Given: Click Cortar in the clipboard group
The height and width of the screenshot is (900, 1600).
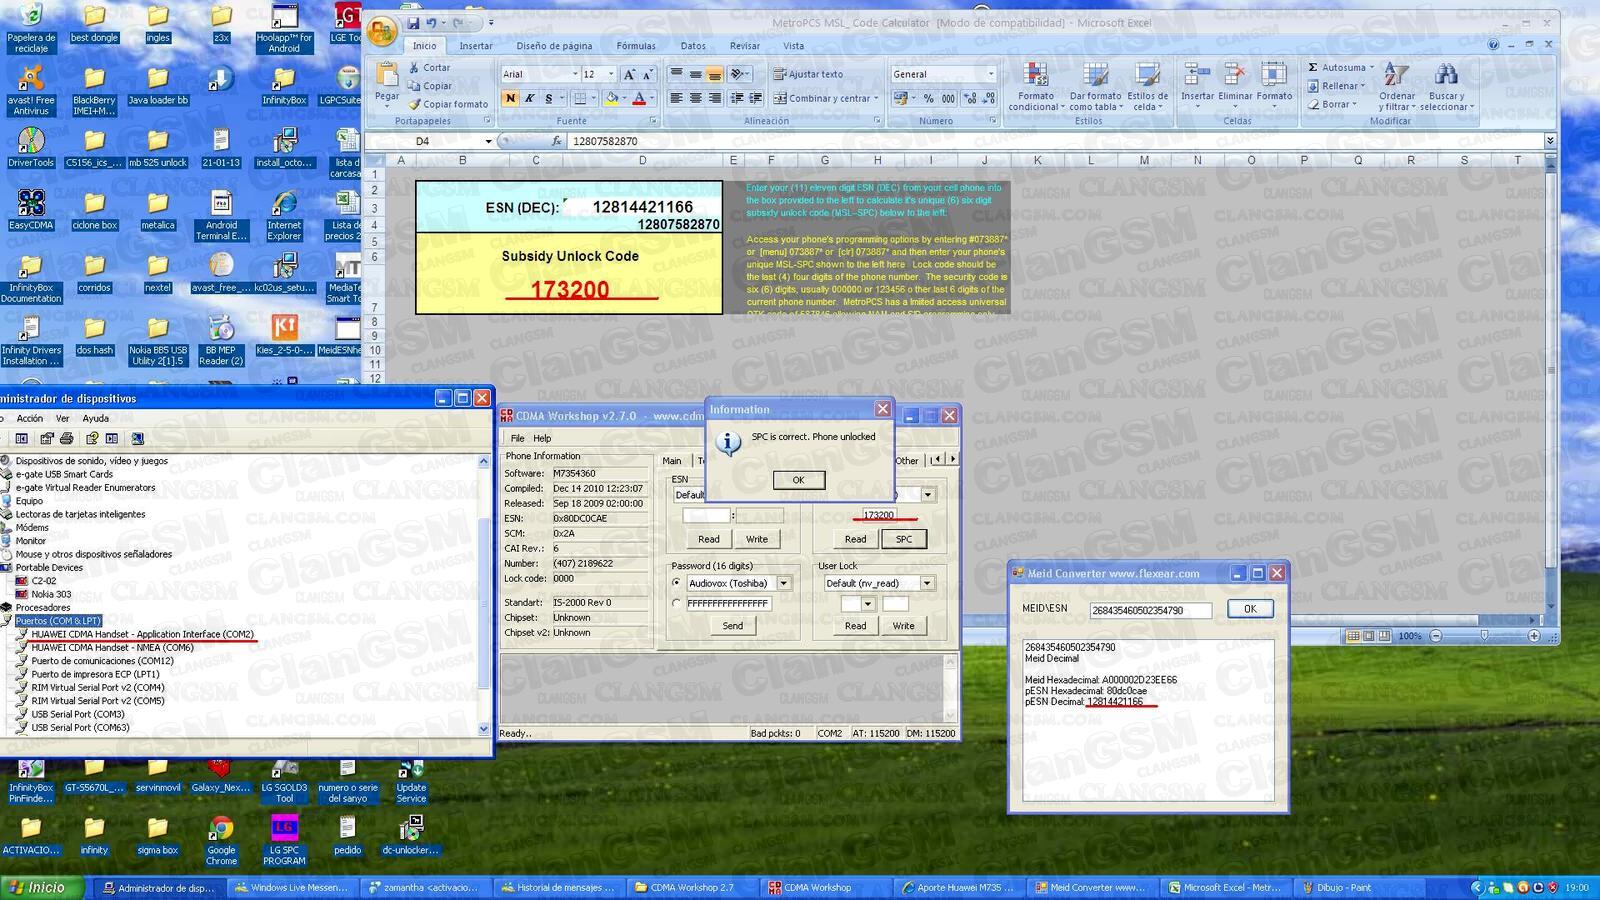Looking at the screenshot, I should pyautogui.click(x=430, y=68).
